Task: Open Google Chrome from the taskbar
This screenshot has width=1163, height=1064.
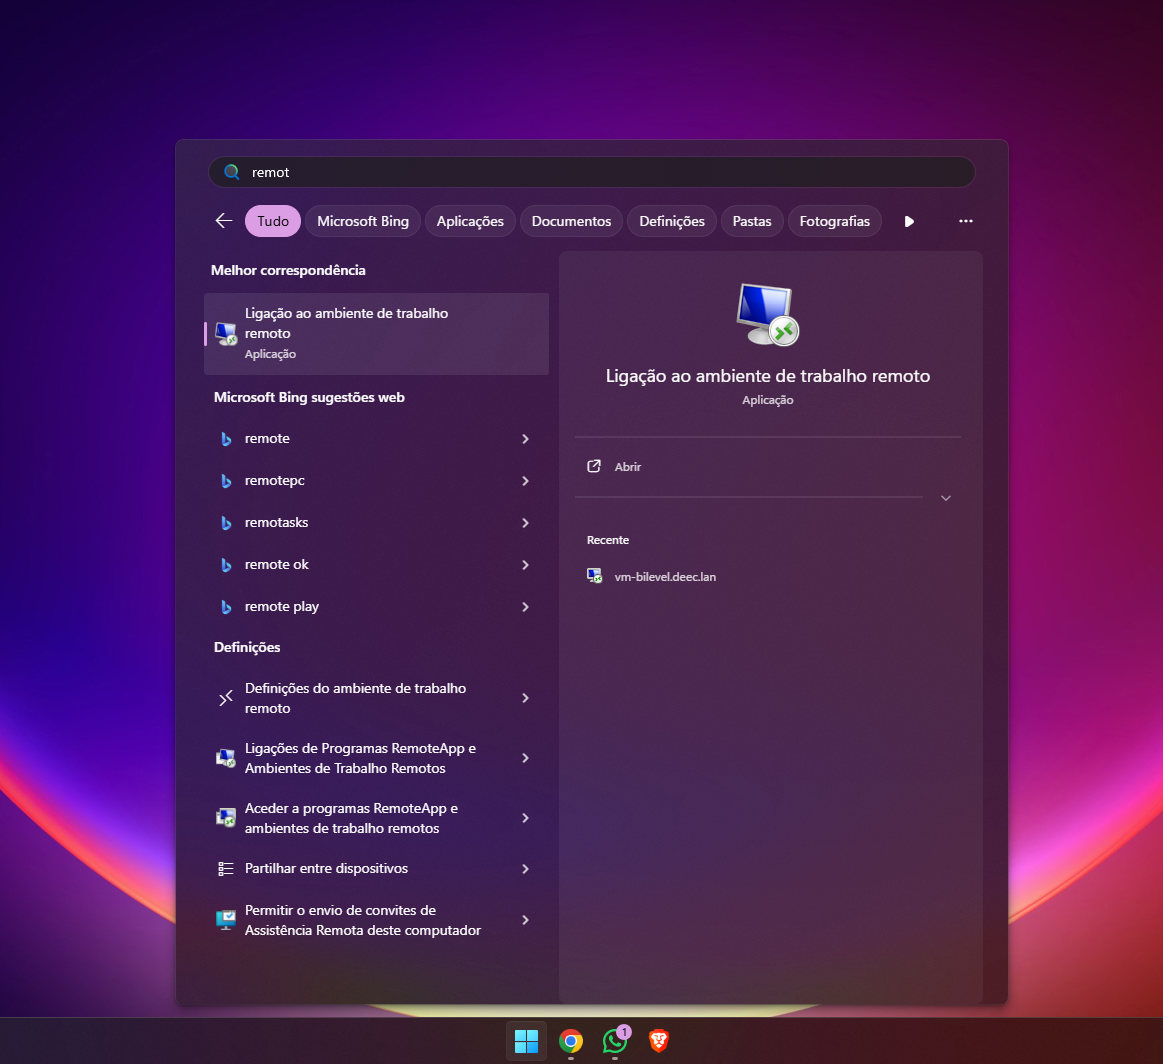Action: (571, 1041)
